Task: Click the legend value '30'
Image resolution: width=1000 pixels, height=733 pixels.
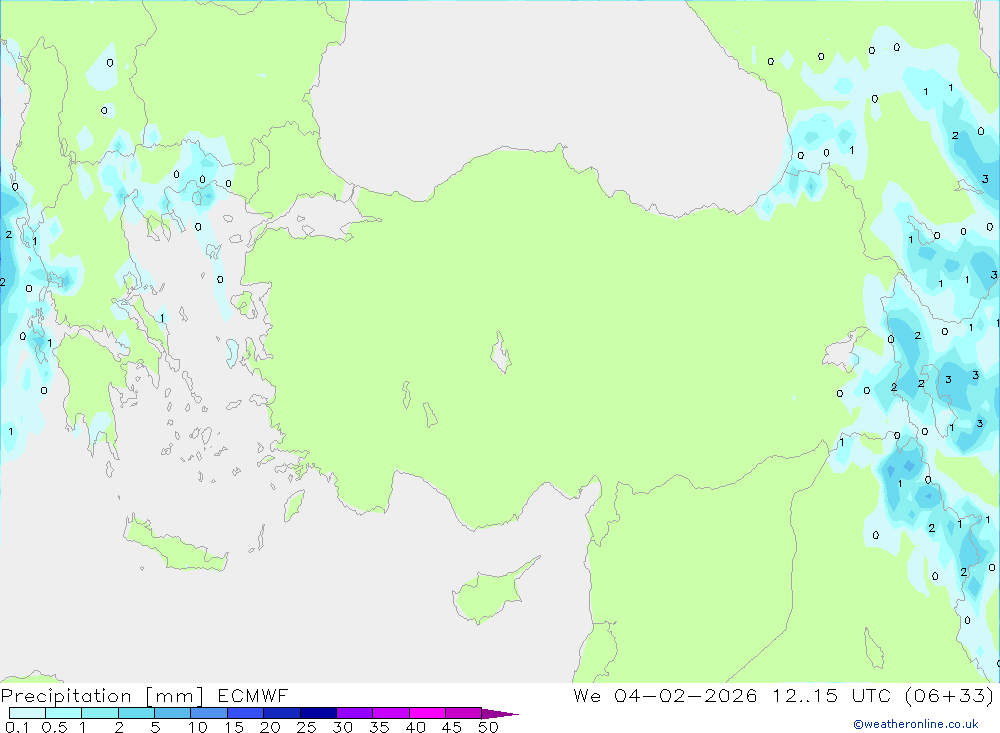Action: click(x=342, y=727)
